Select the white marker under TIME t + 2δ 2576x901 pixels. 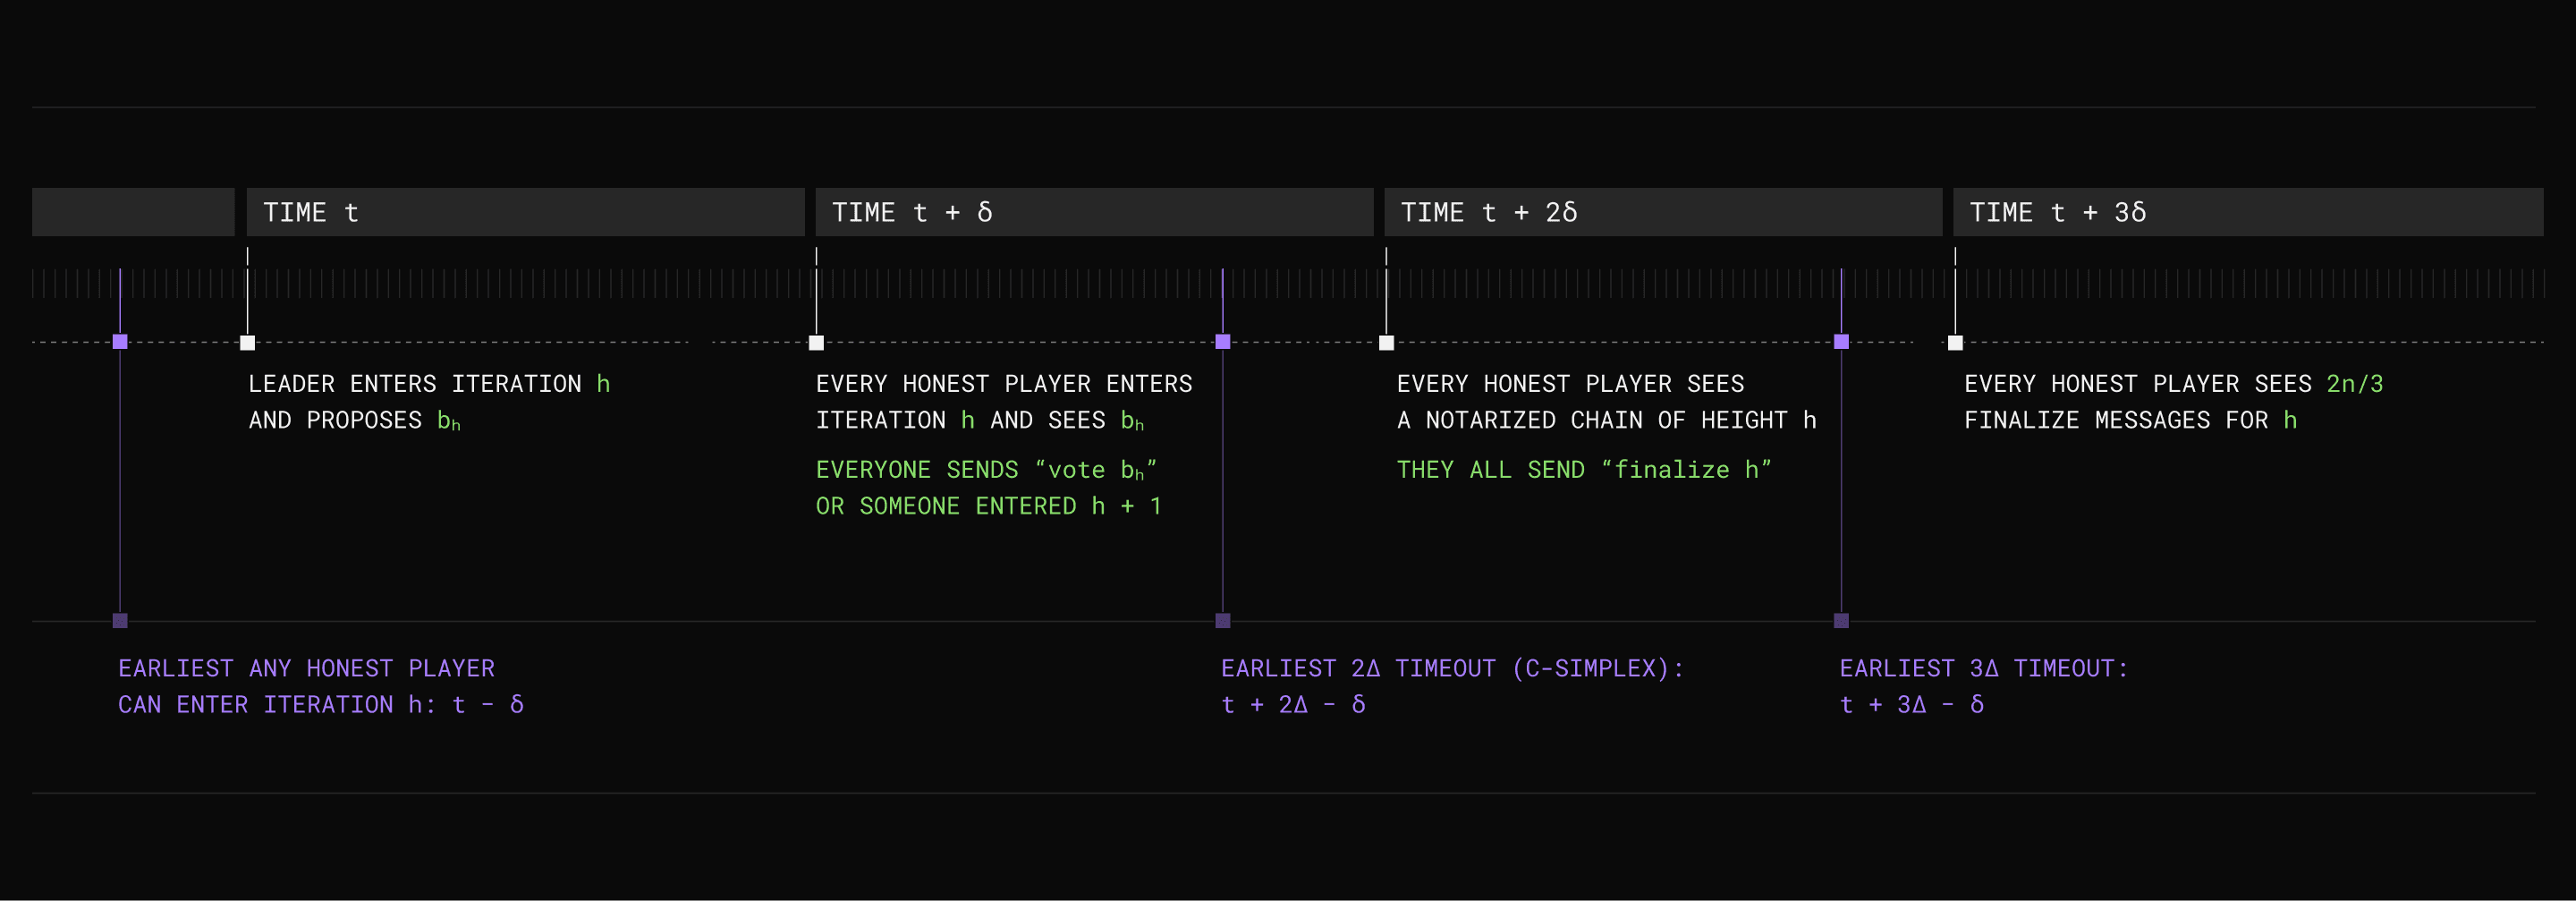tap(1386, 343)
